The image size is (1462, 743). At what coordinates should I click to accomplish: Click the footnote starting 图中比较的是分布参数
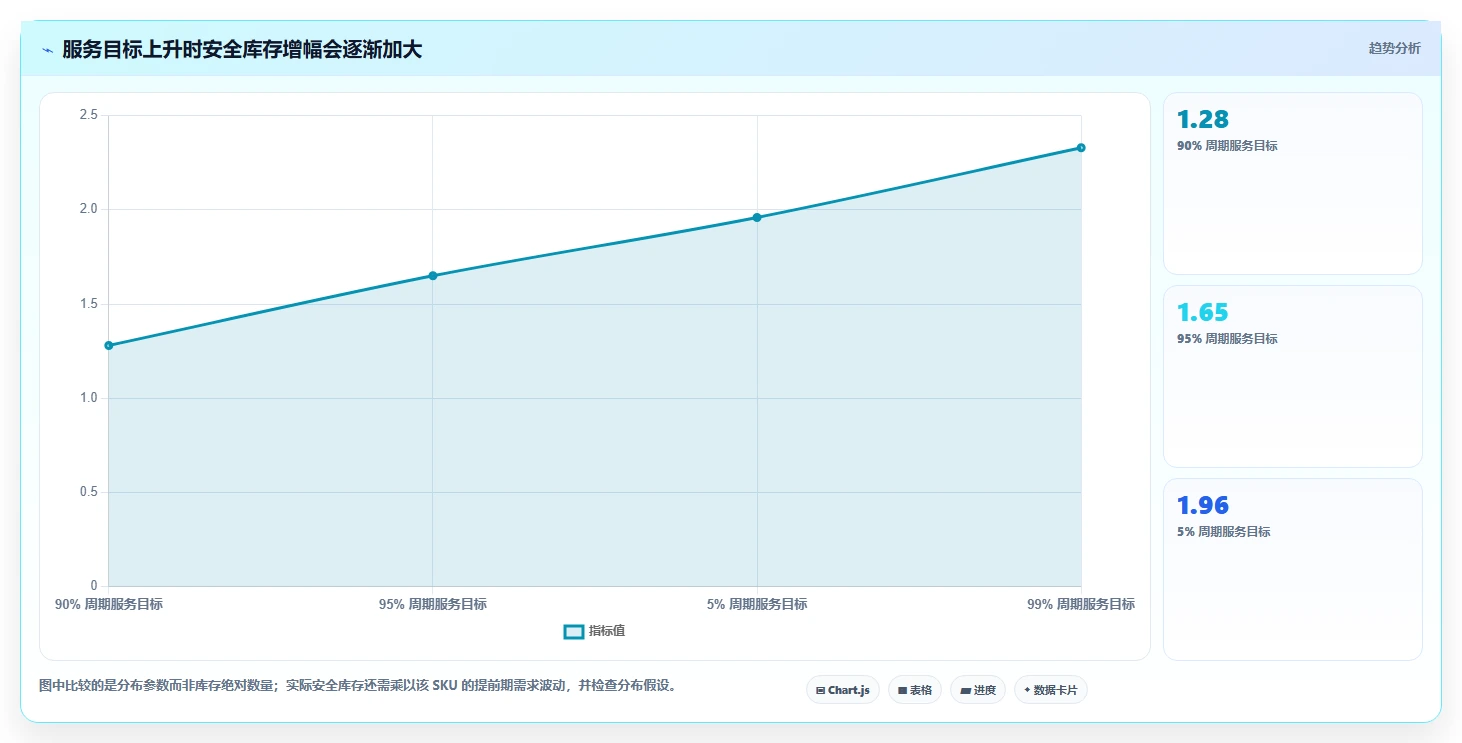coord(358,686)
